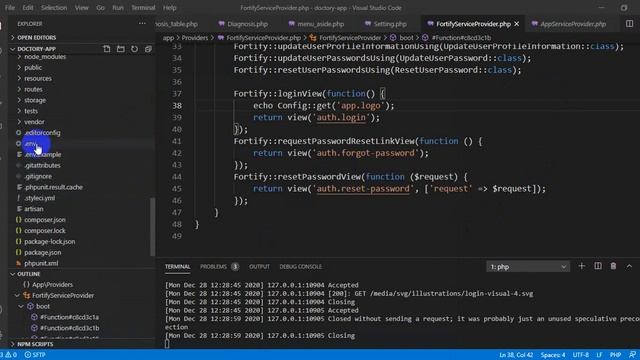This screenshot has height=360, width=640.
Task: Refresh the explorer tree
Action: pos(134,49)
